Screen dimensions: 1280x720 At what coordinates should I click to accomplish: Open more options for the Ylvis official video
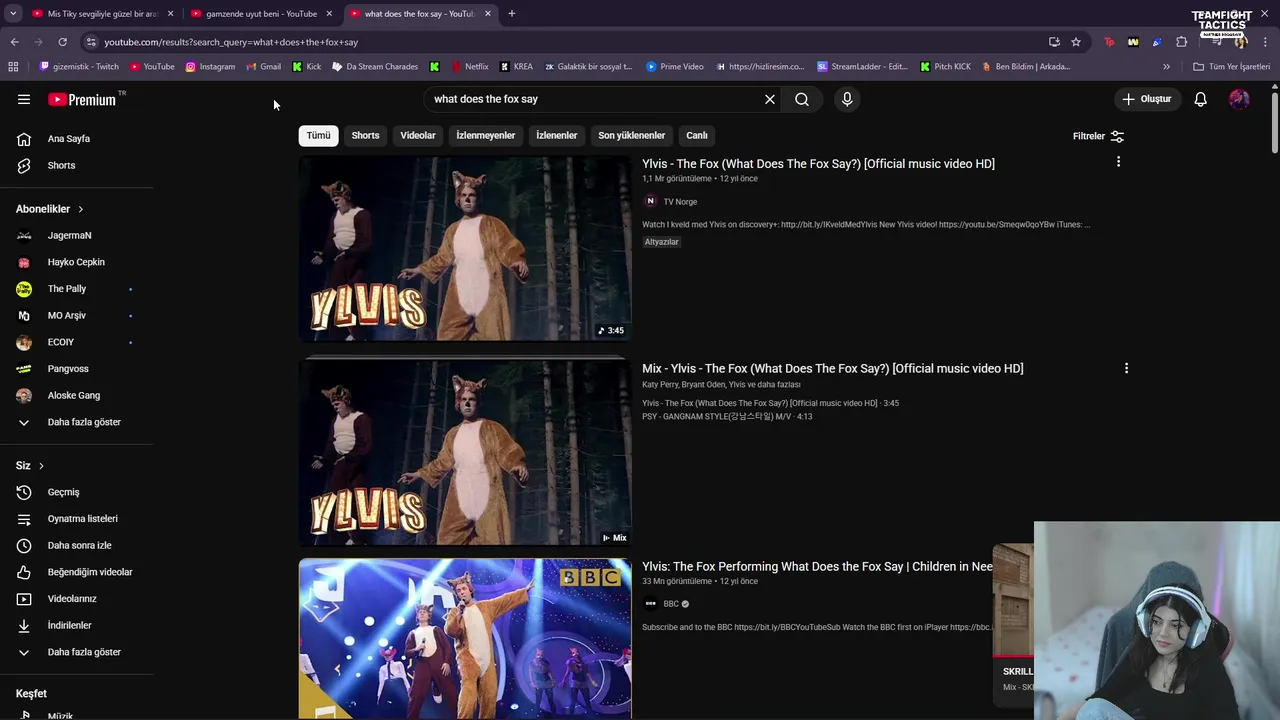[x=1118, y=161]
